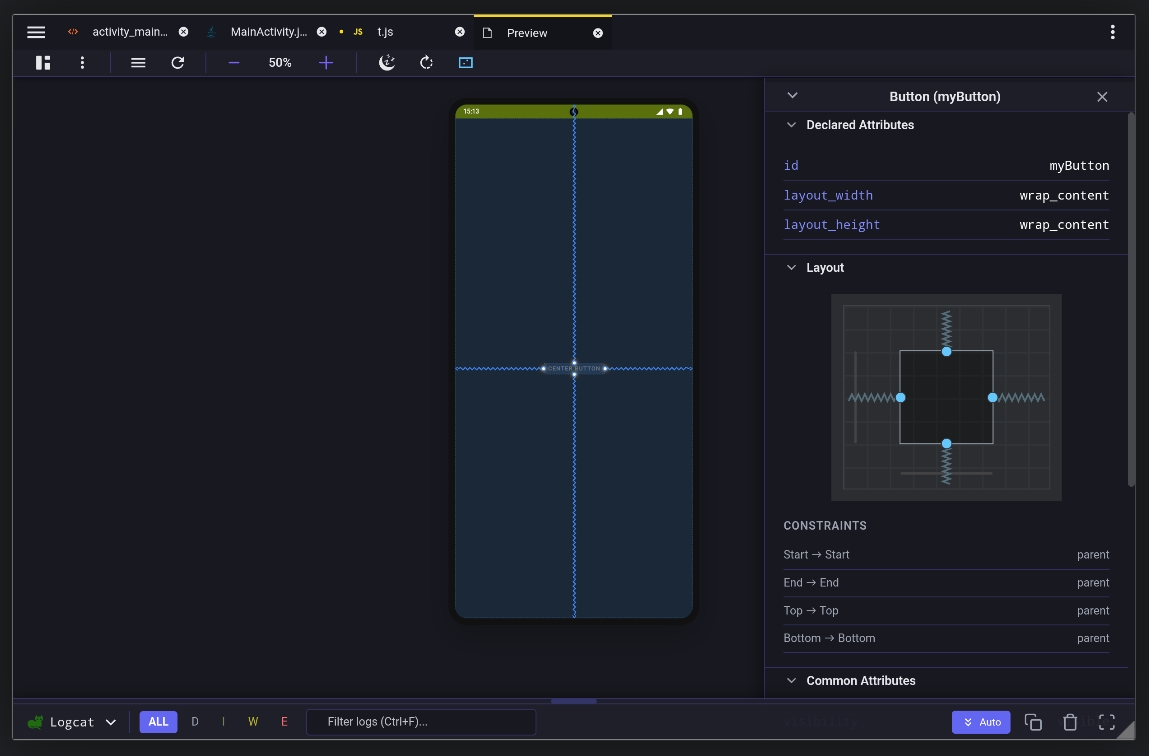Toggle the layout panels view icon

(x=43, y=63)
